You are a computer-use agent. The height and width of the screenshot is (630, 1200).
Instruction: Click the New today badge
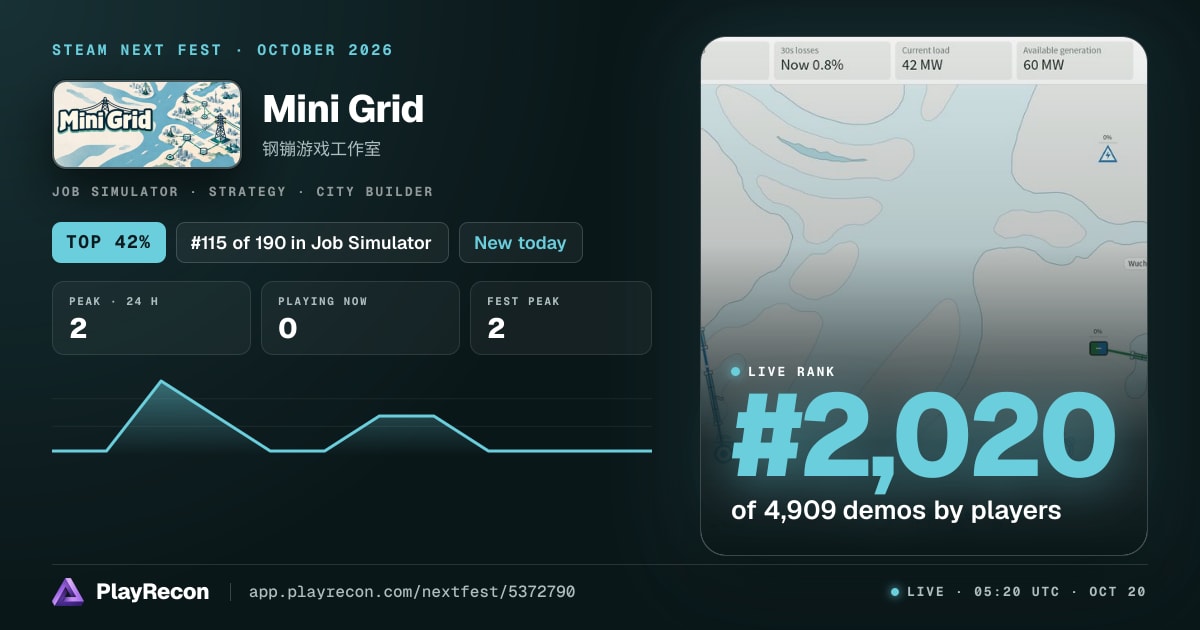[520, 243]
